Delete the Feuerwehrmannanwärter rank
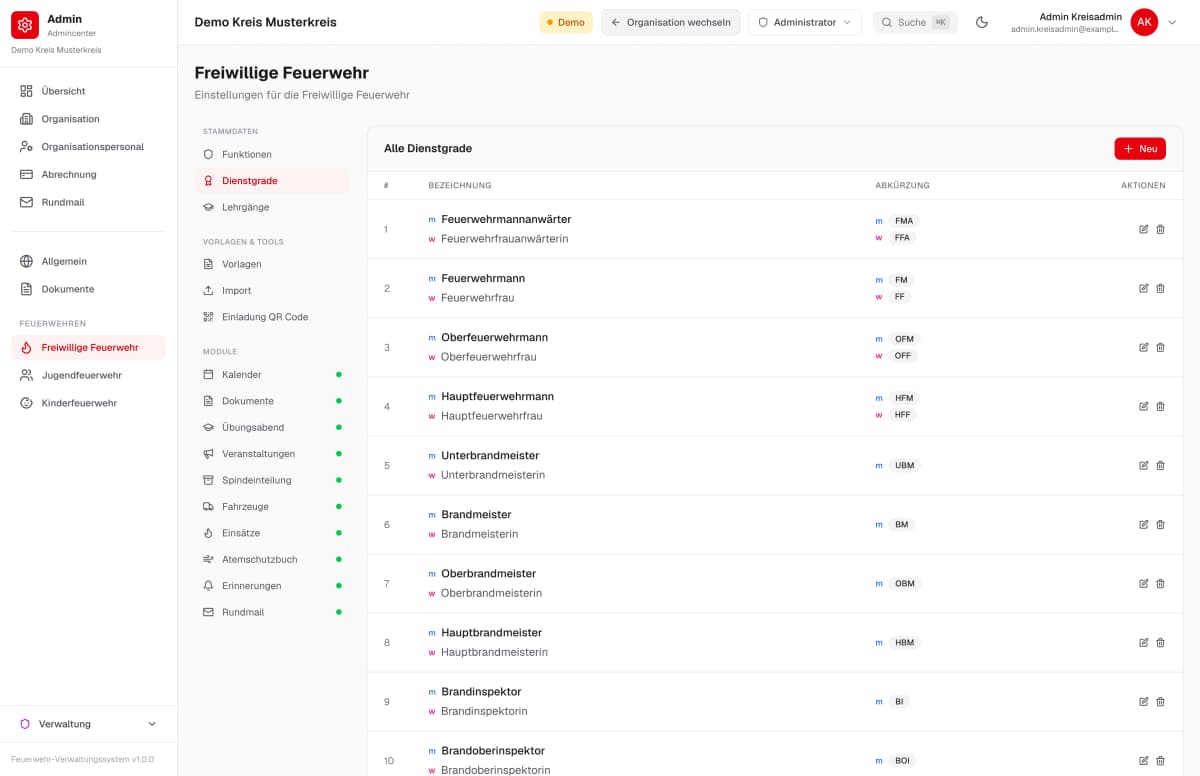This screenshot has height=776, width=1200. pos(1160,229)
